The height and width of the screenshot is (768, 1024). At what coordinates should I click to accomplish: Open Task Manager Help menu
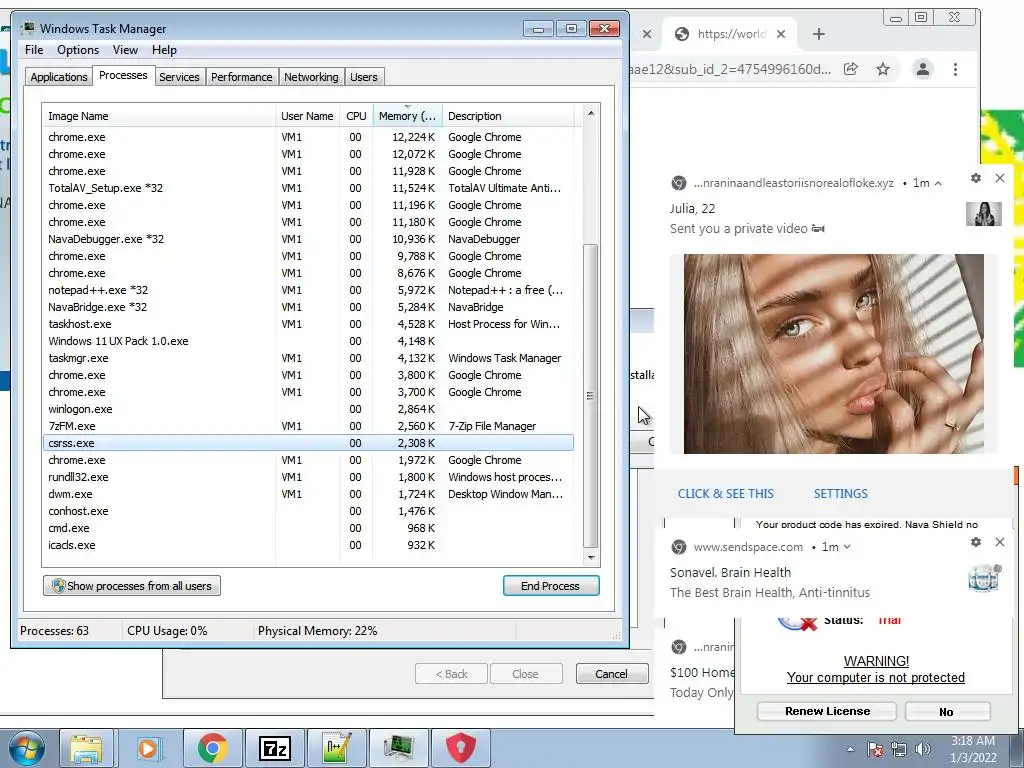click(x=164, y=50)
